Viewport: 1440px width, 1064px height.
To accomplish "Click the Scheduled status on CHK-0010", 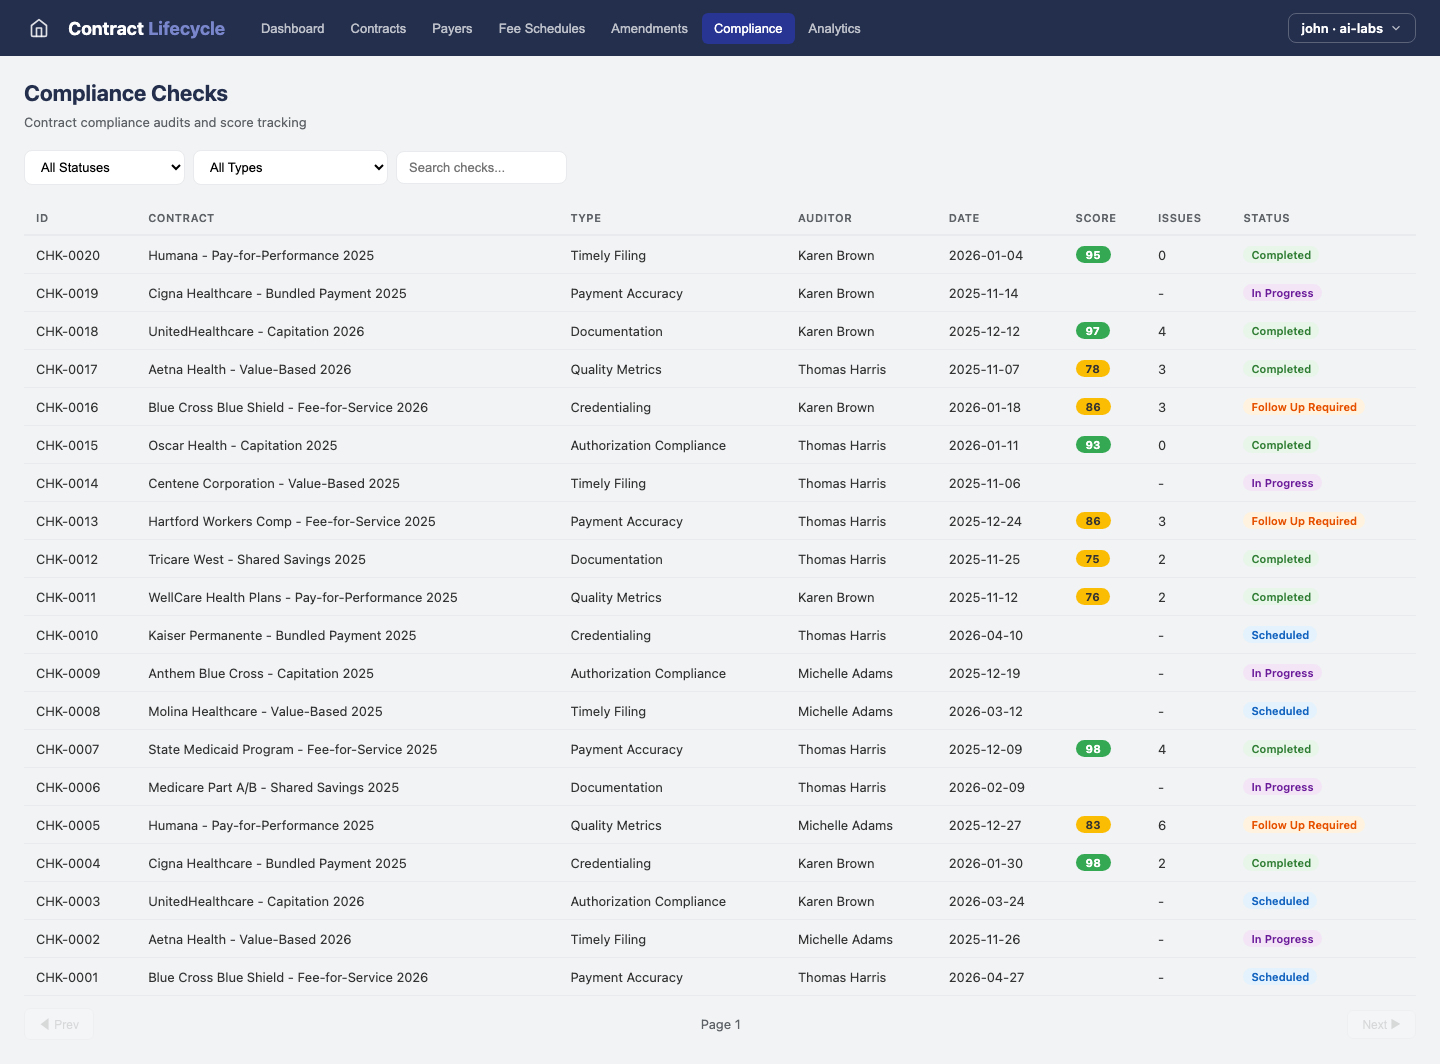I will tap(1280, 635).
